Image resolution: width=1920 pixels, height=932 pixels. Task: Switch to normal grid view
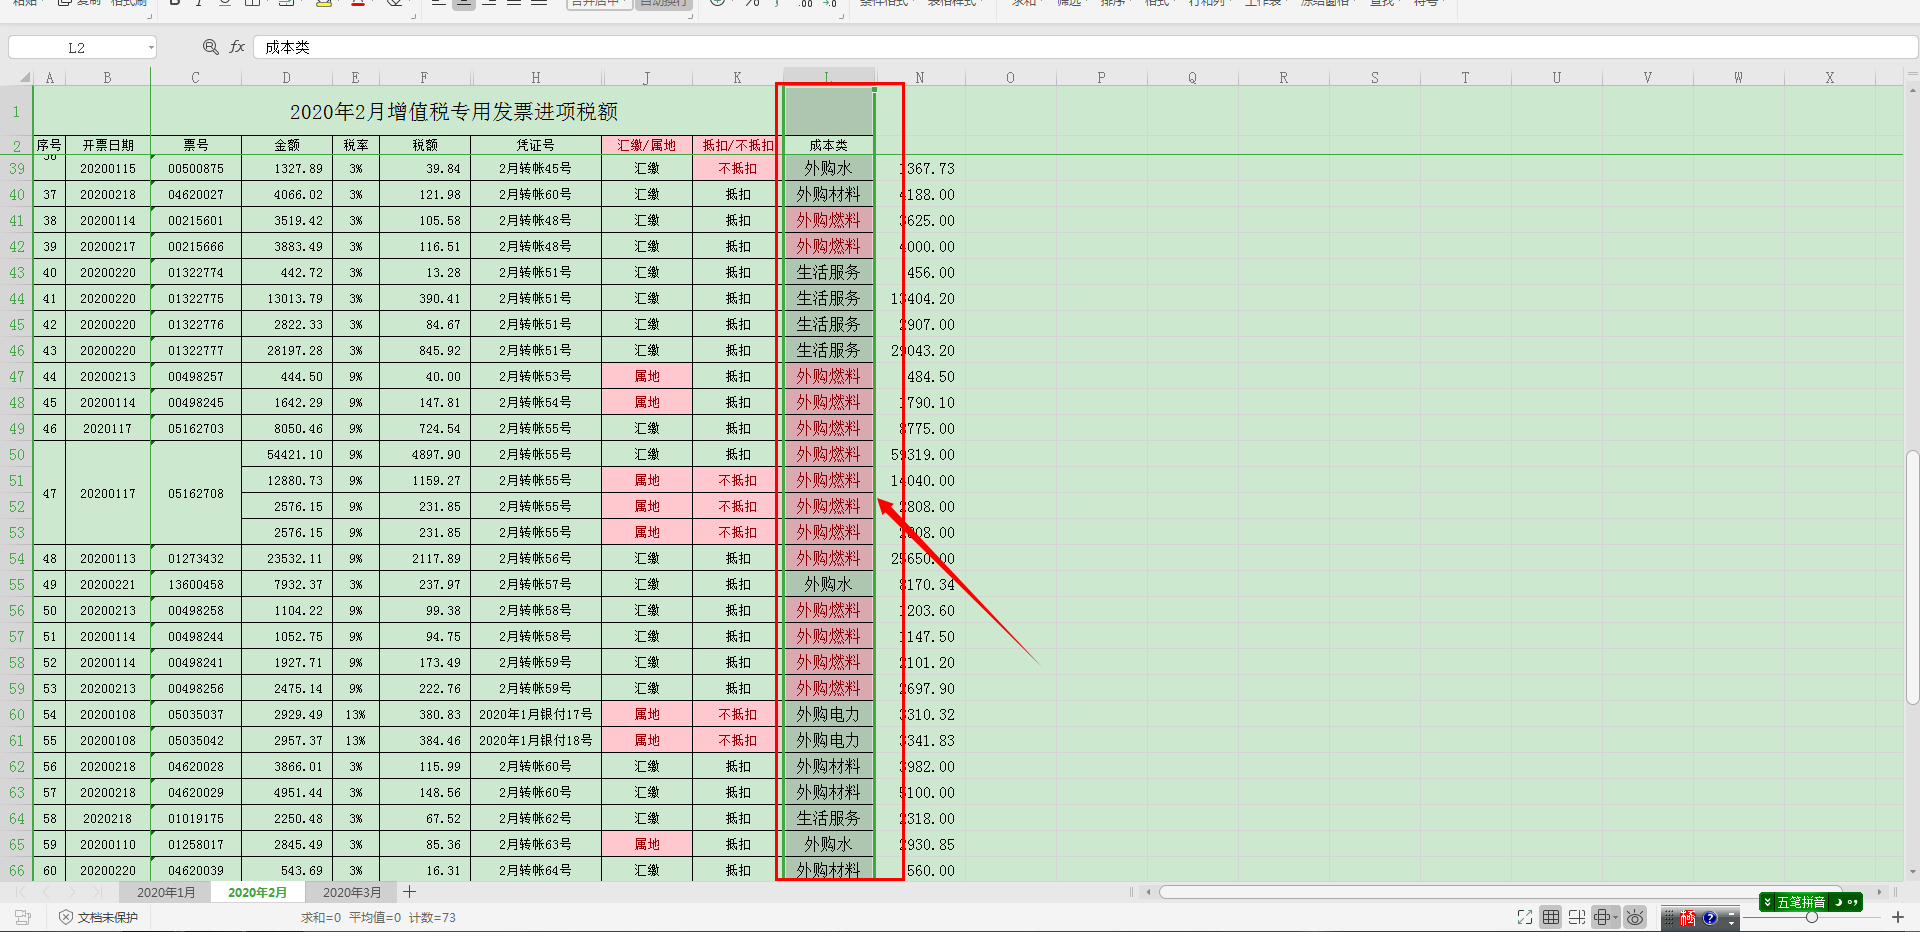[x=1551, y=917]
